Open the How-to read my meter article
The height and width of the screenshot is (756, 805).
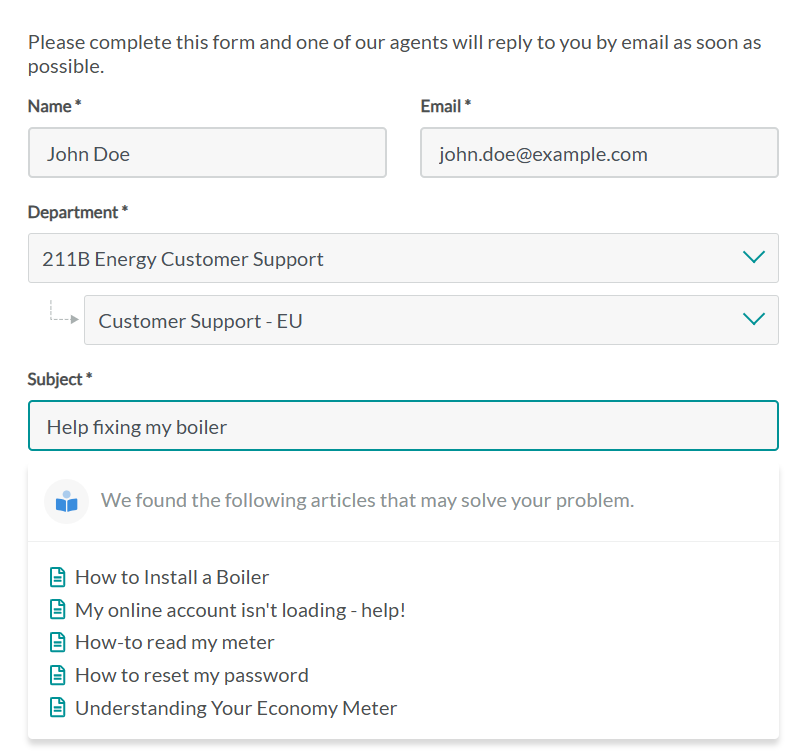(x=174, y=642)
